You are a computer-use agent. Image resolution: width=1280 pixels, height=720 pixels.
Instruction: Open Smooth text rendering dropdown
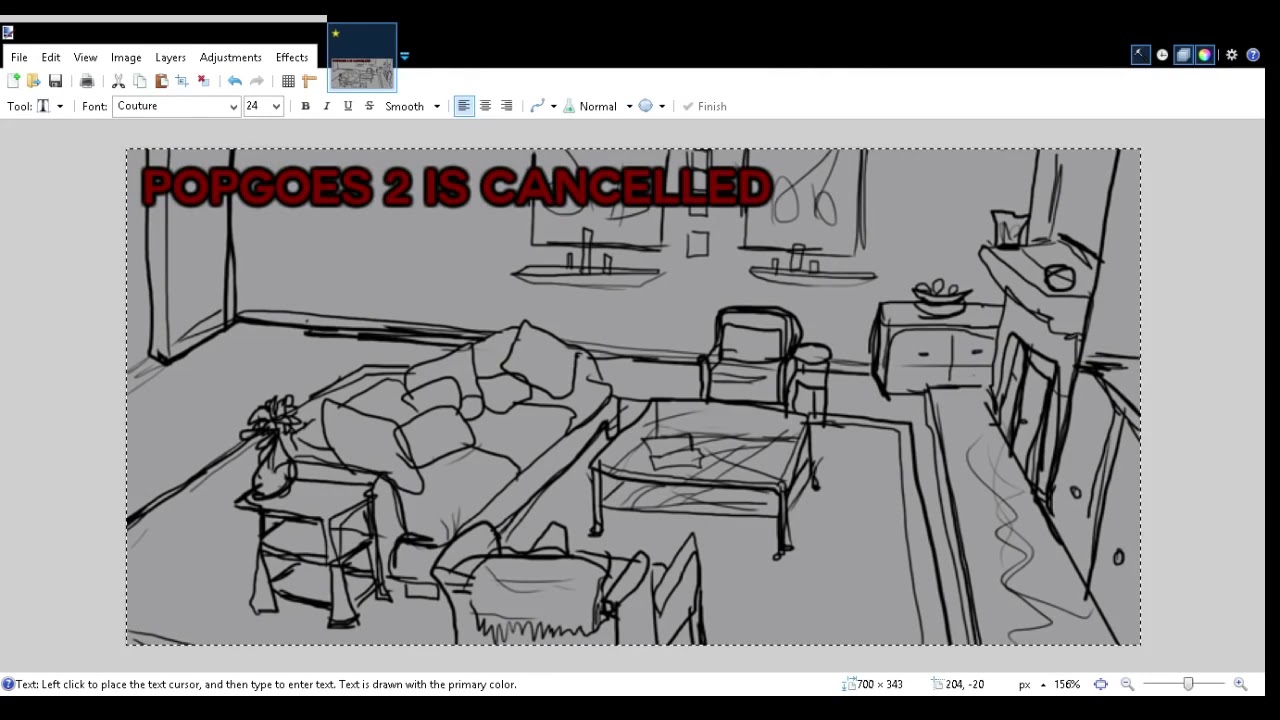[x=412, y=106]
